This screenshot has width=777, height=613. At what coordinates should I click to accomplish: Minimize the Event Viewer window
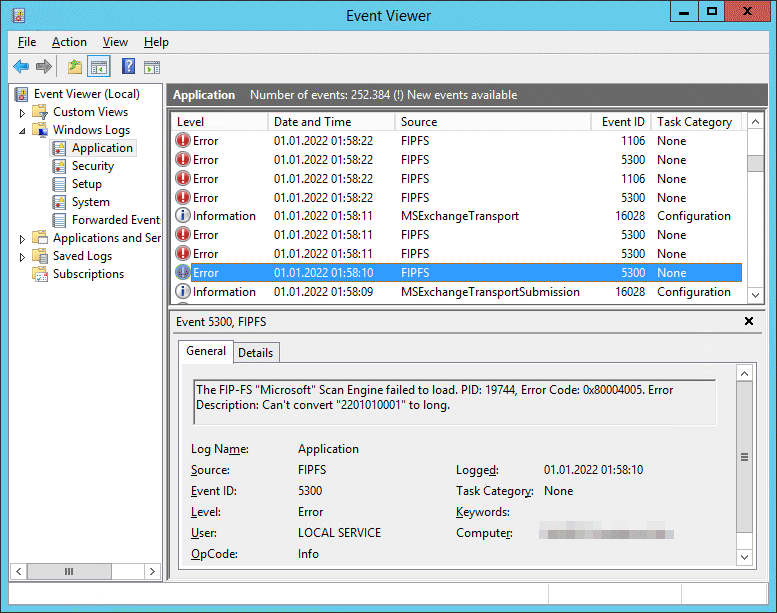tap(684, 11)
